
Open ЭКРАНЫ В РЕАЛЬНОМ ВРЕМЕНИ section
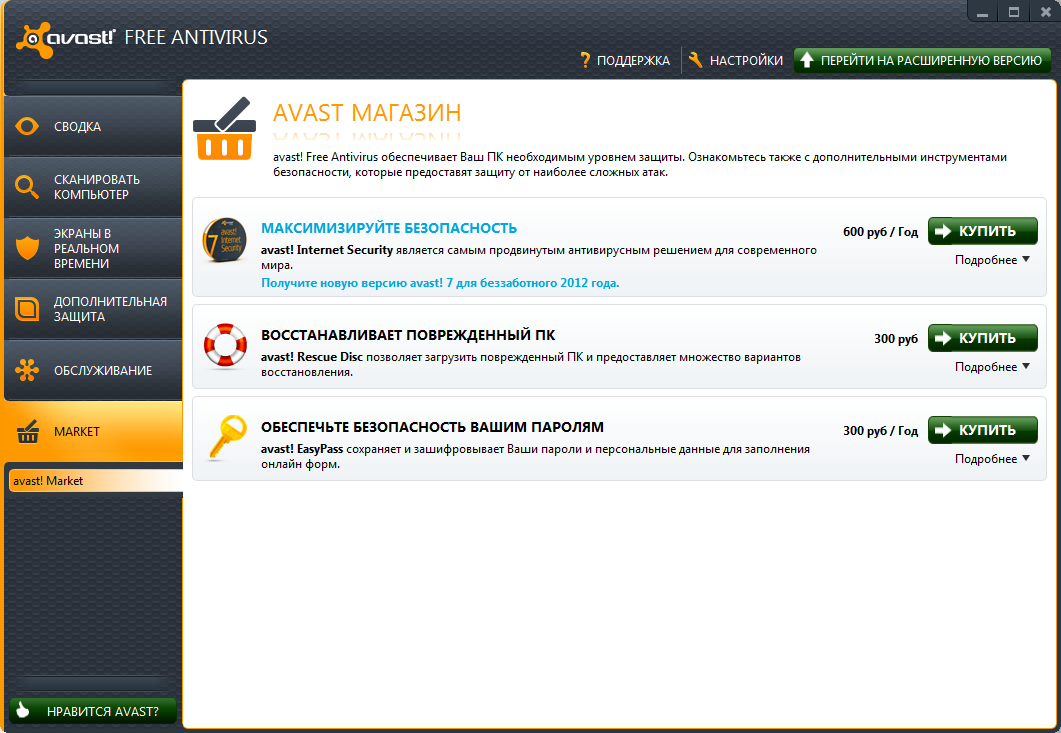click(x=93, y=248)
